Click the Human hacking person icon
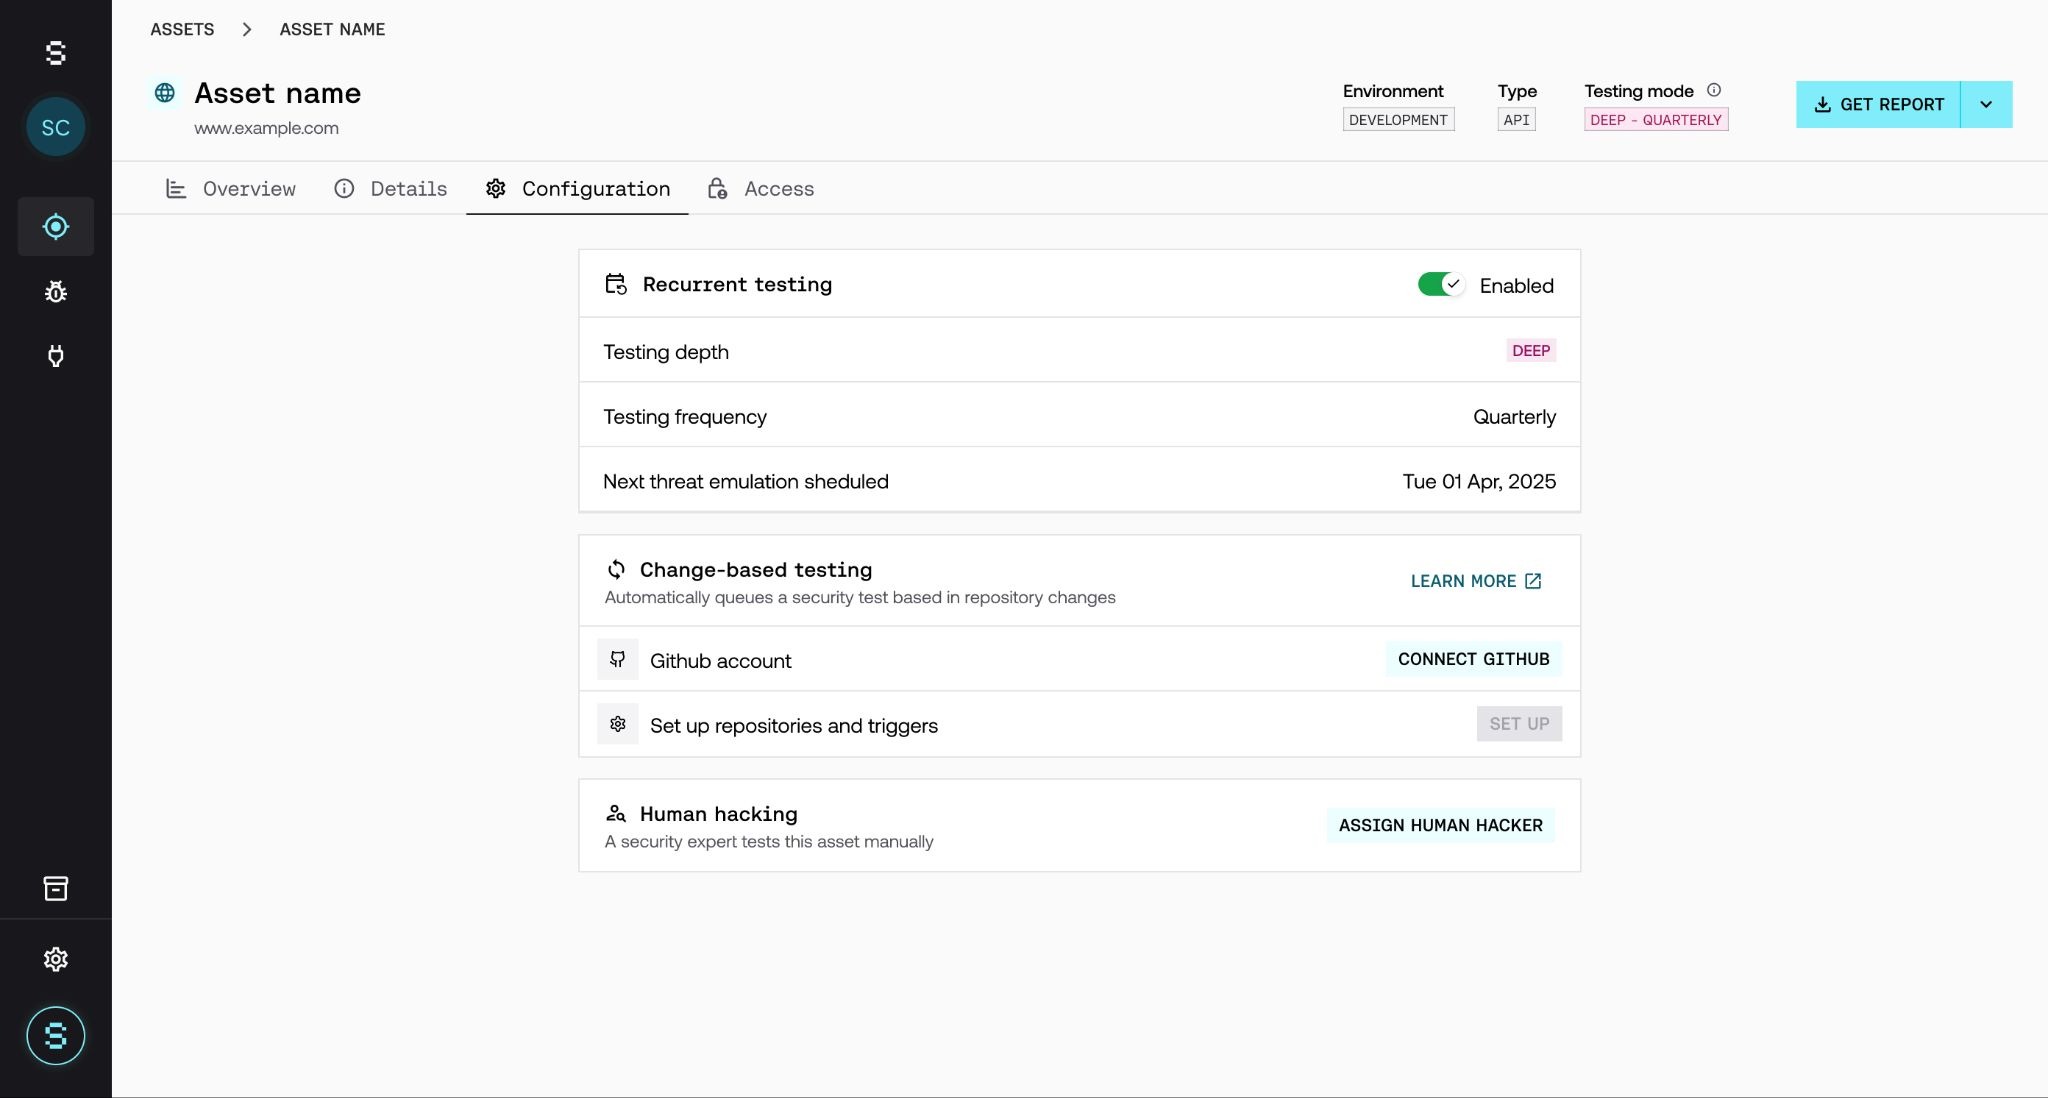 point(616,813)
